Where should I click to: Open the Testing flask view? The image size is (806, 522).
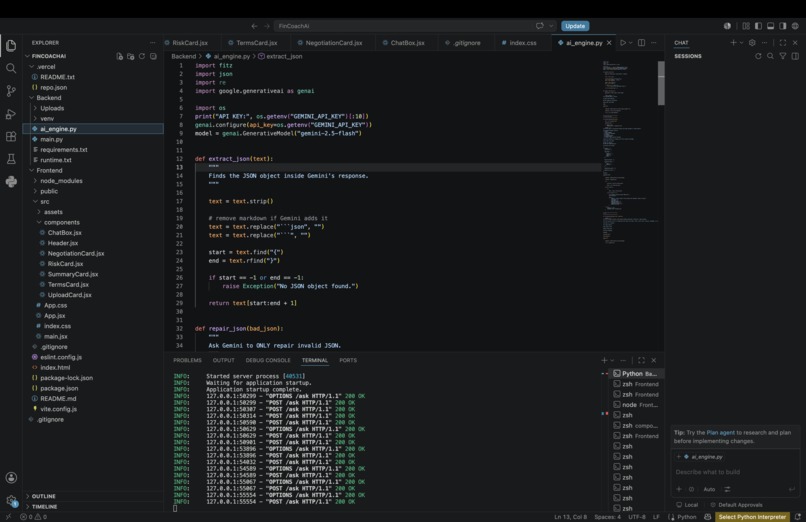pos(11,159)
